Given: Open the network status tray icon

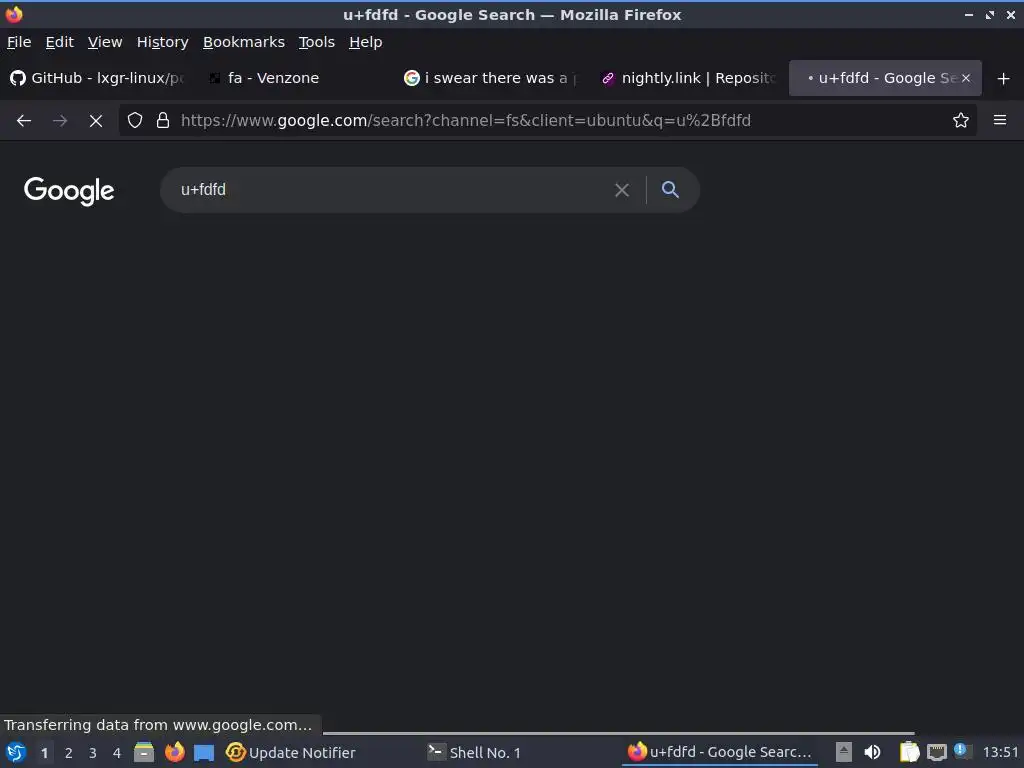Looking at the screenshot, I should click(x=936, y=752).
